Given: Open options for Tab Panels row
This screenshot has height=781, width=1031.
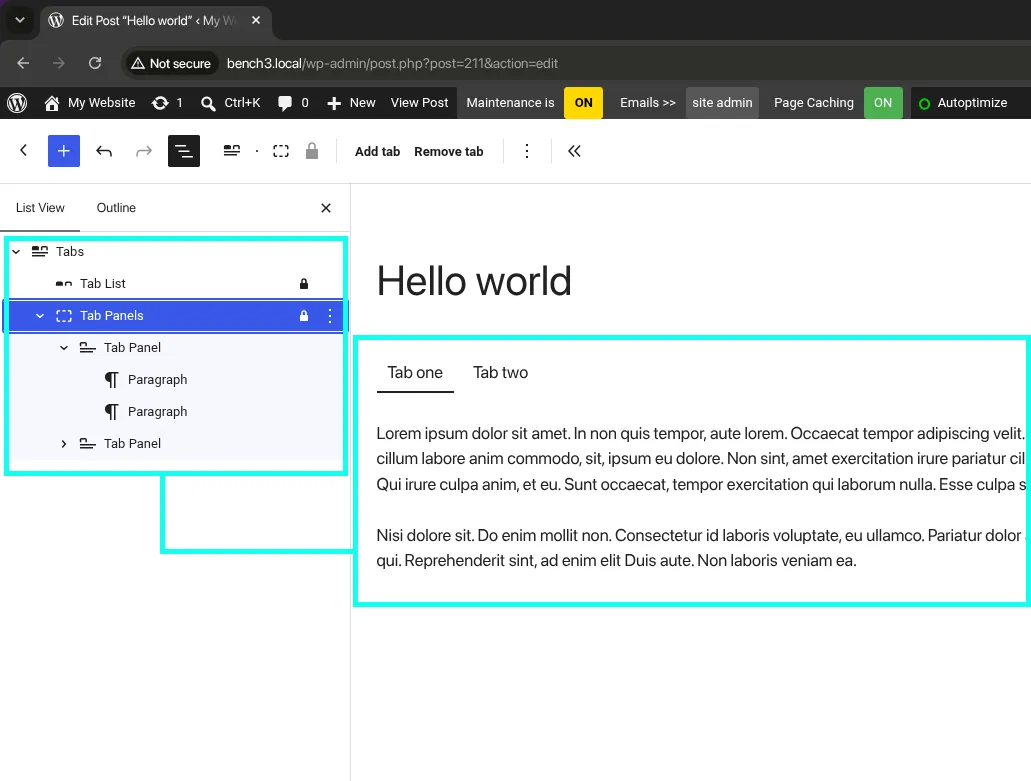Looking at the screenshot, I should [x=329, y=316].
